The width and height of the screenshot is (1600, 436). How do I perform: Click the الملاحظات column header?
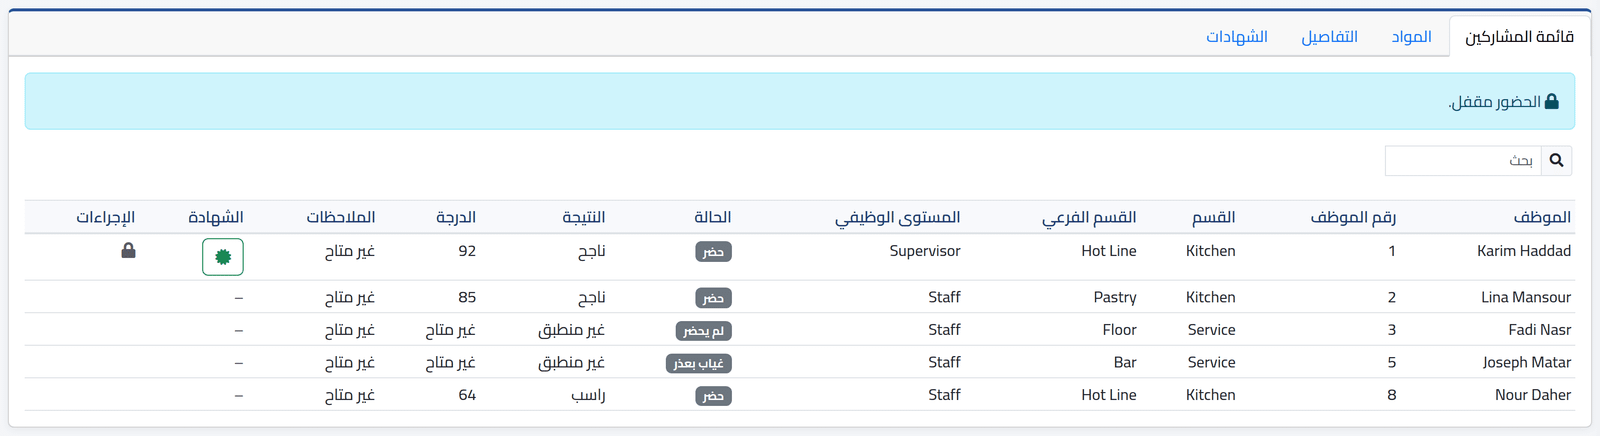point(340,217)
